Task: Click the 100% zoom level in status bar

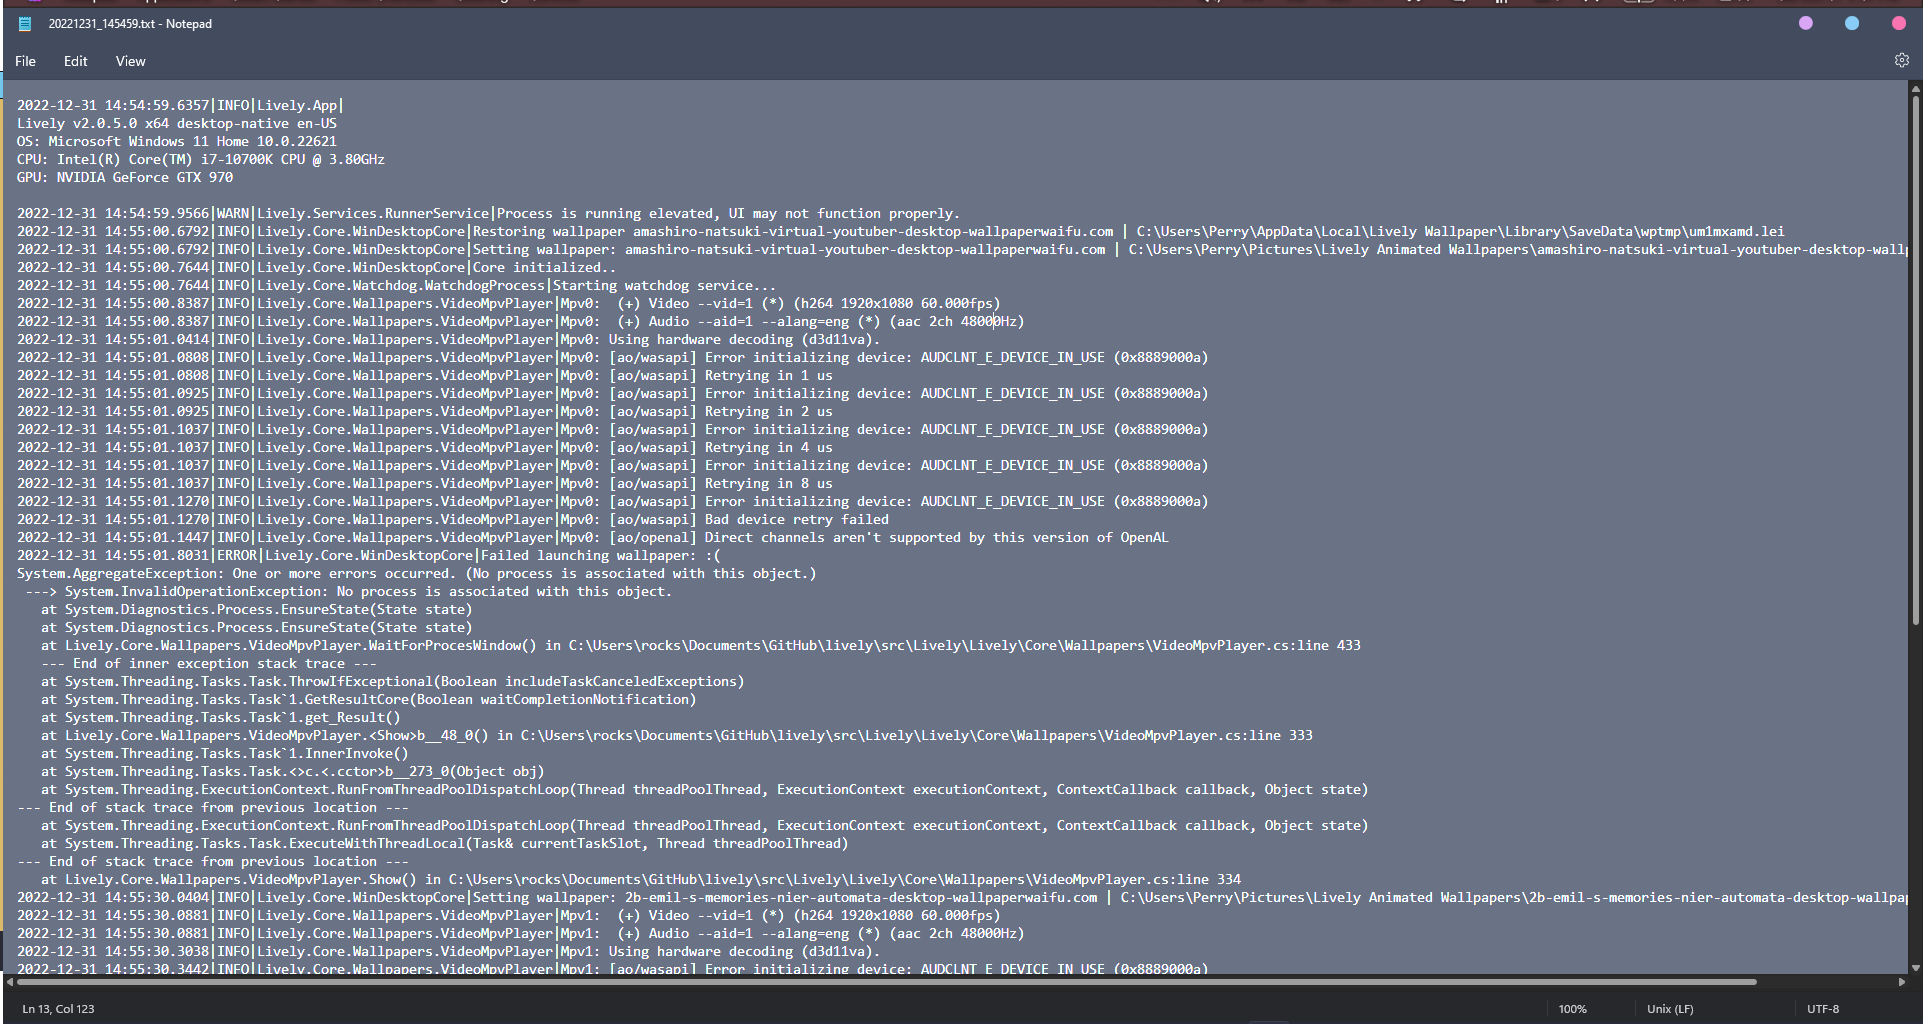Action: tap(1572, 1008)
